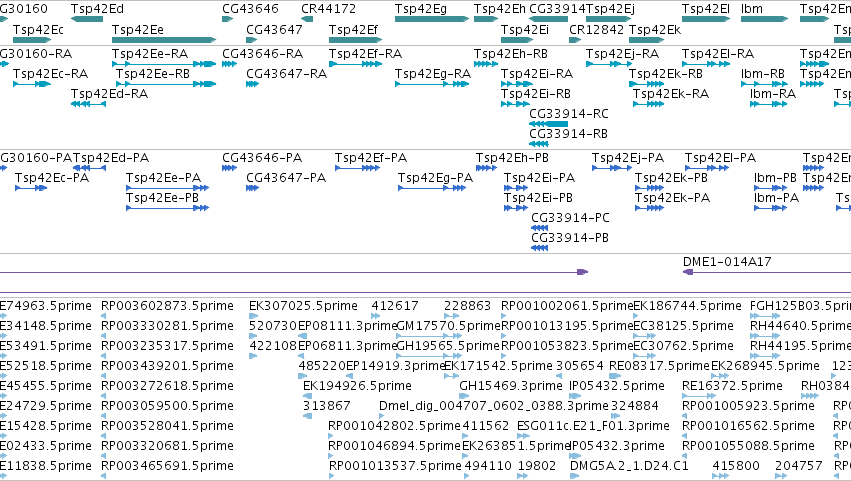Click the 'CR12842' gene label

[x=596, y=30]
